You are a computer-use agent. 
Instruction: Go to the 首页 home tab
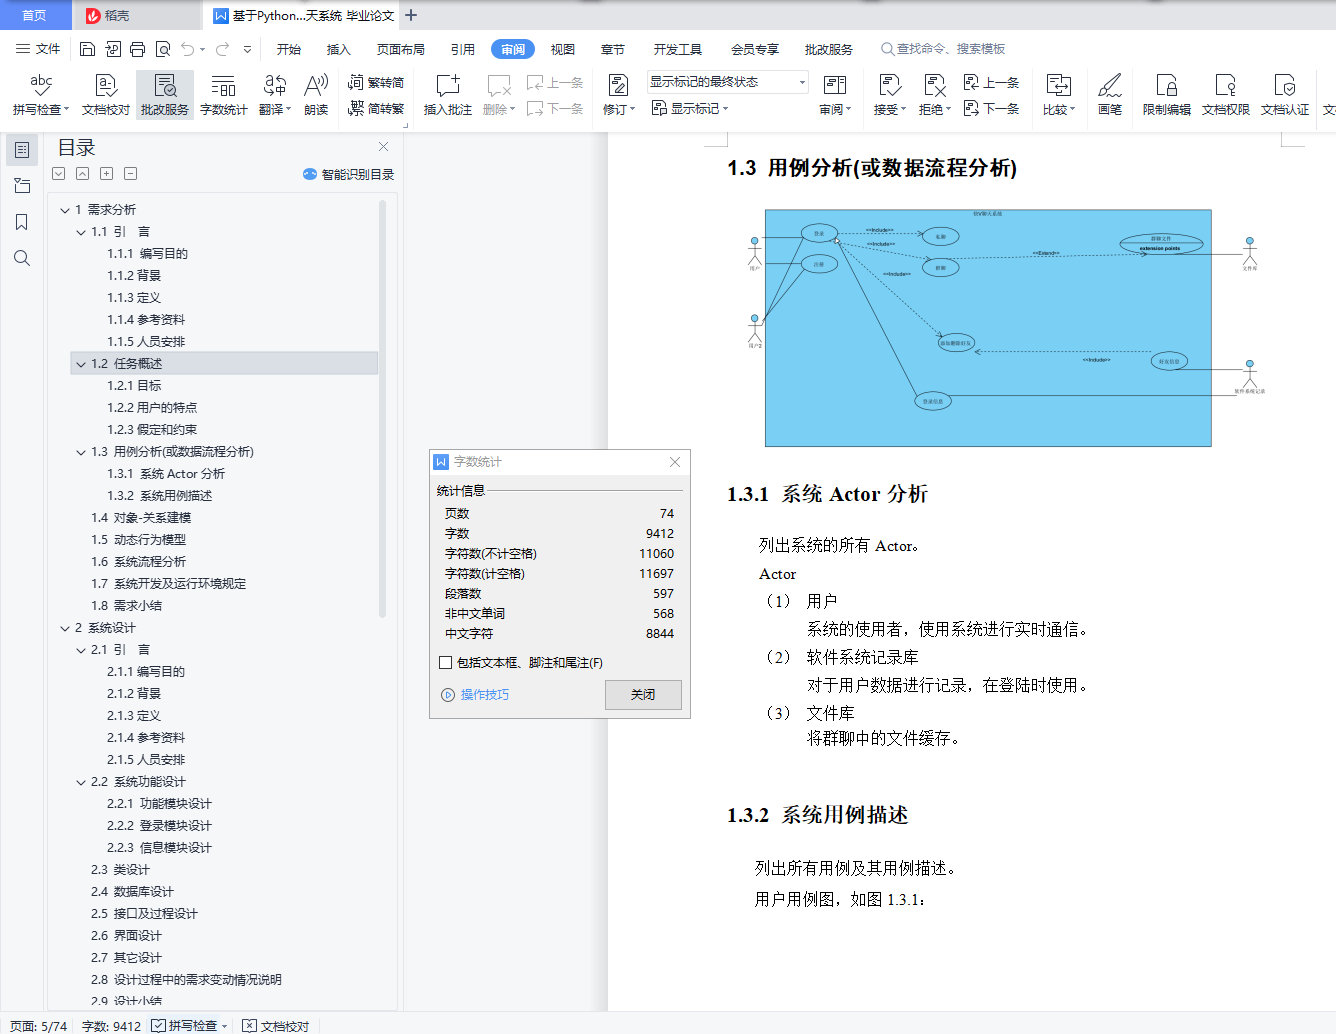pyautogui.click(x=34, y=15)
